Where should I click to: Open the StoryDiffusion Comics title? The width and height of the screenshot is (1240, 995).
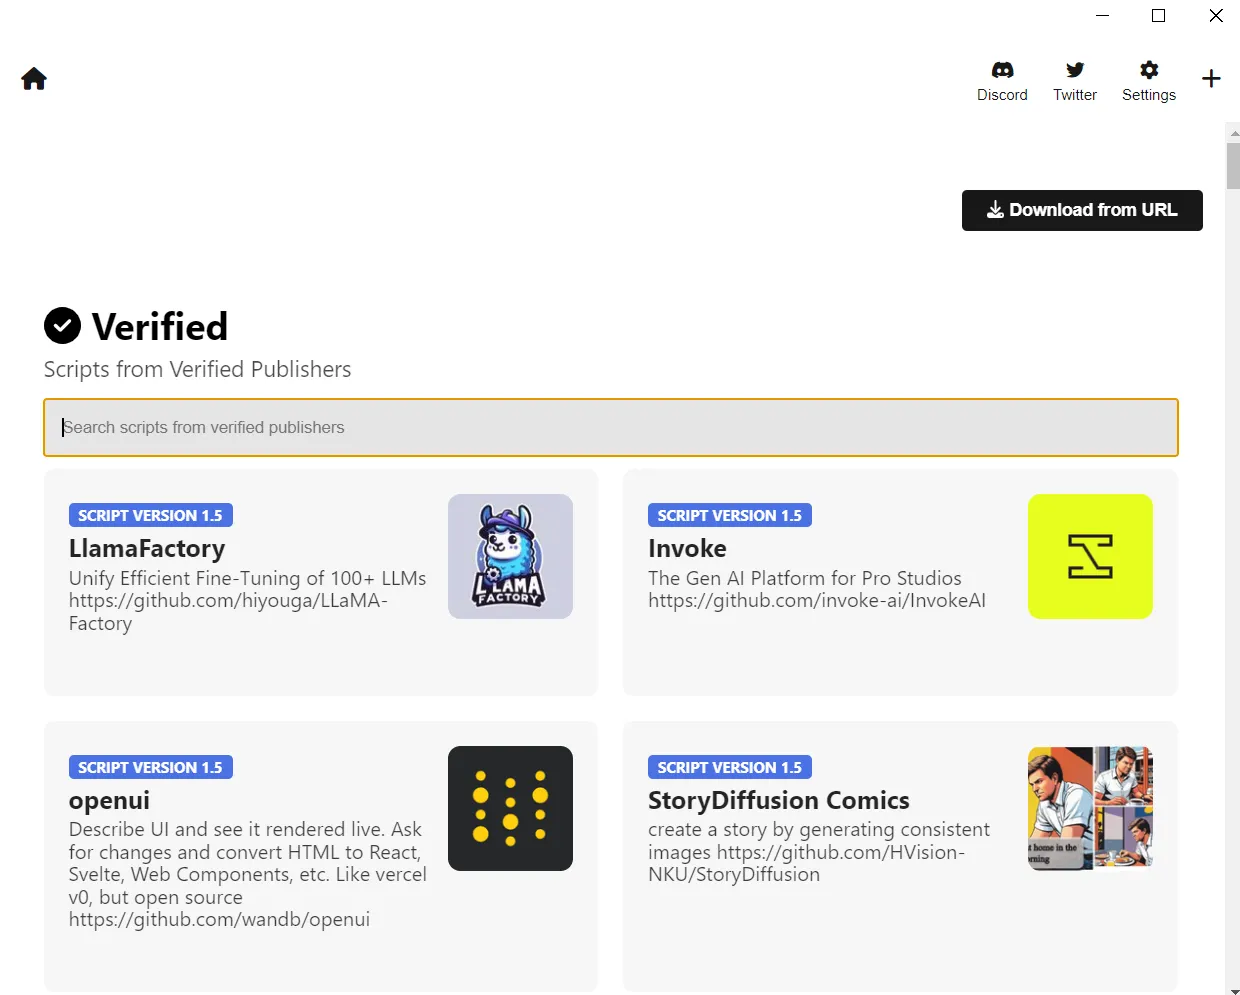pyautogui.click(x=778, y=801)
